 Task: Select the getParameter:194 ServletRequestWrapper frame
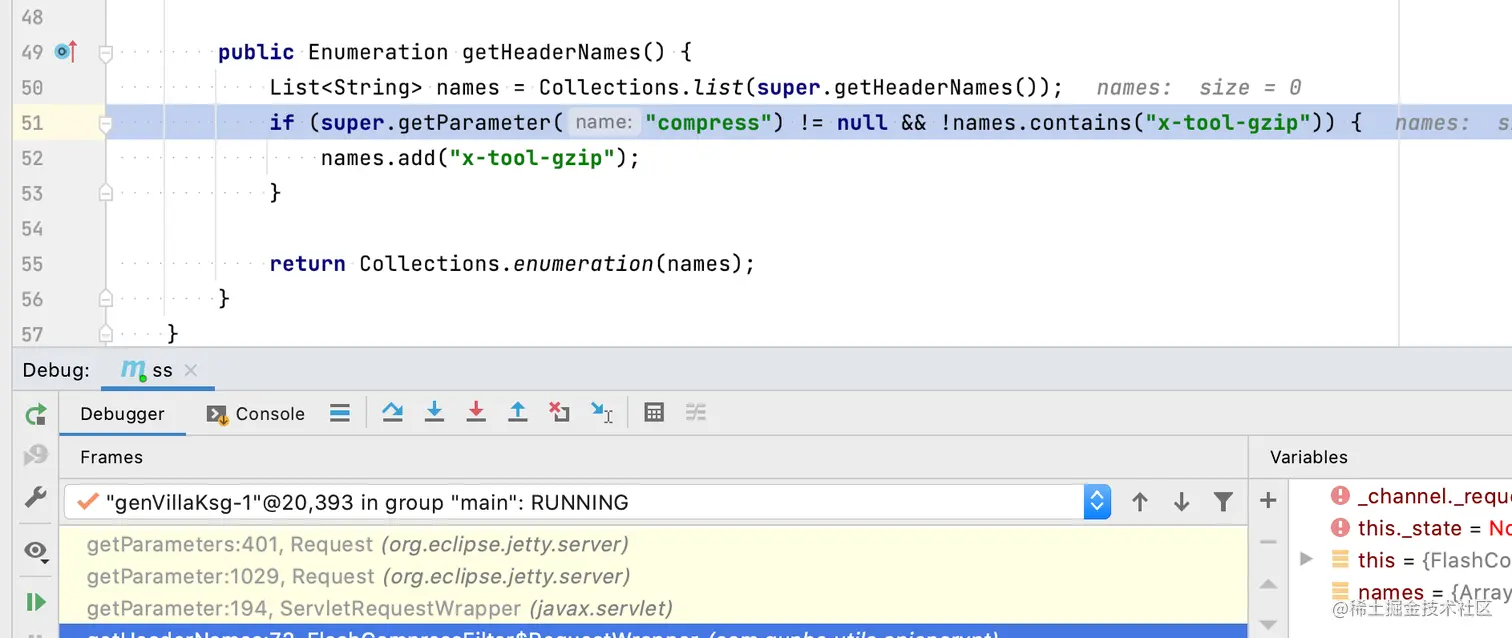[x=653, y=608]
